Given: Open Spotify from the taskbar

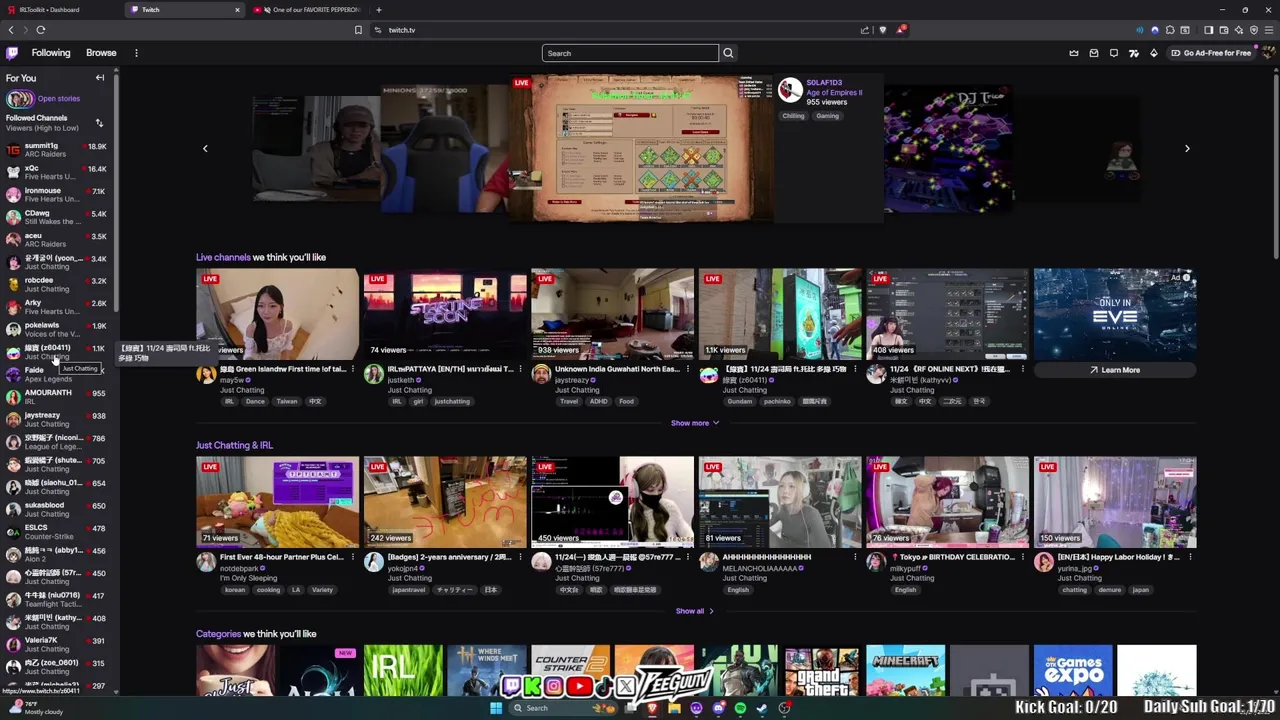Looking at the screenshot, I should (x=740, y=708).
